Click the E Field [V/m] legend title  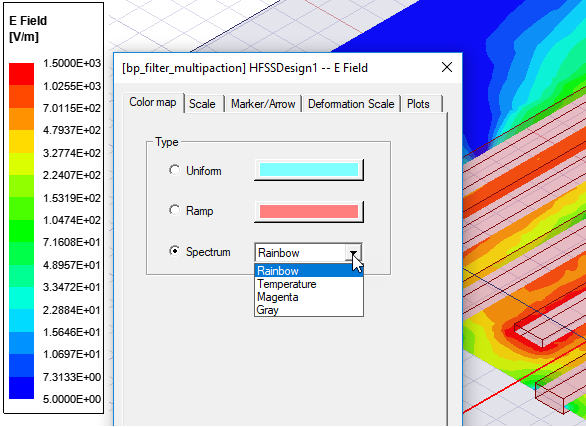click(x=28, y=28)
